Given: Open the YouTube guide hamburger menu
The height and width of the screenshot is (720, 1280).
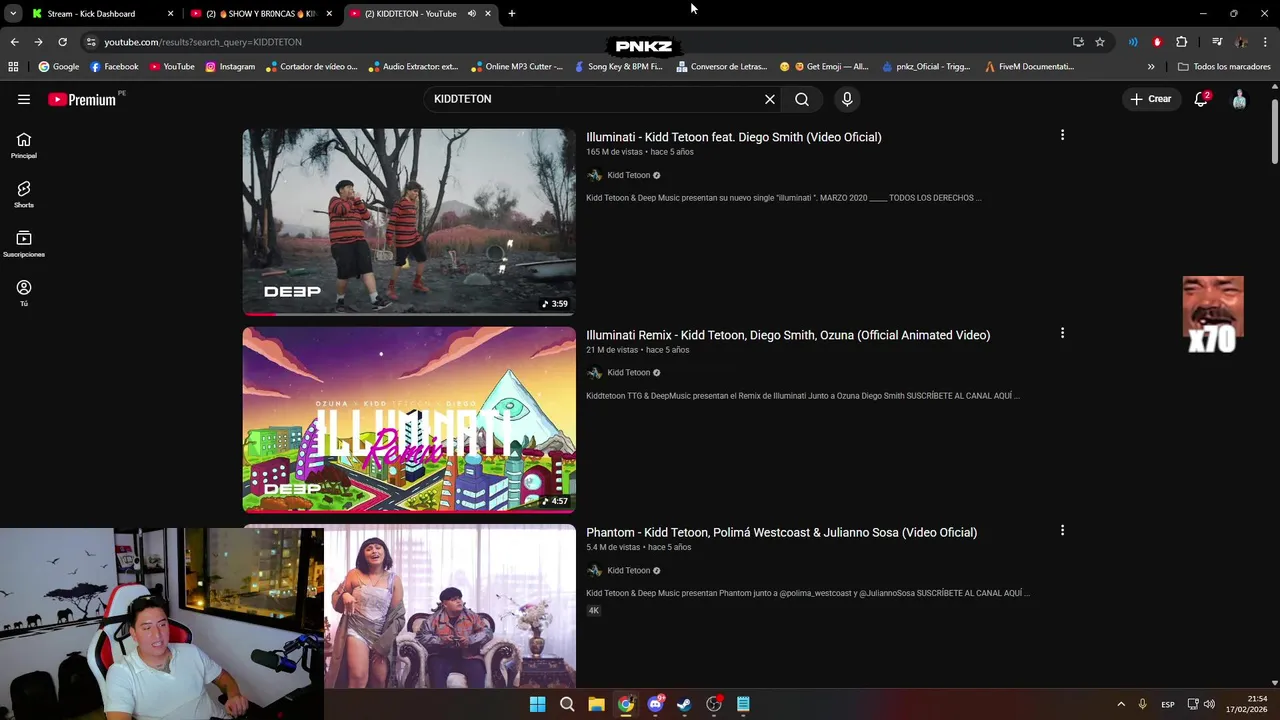Looking at the screenshot, I should point(24,99).
